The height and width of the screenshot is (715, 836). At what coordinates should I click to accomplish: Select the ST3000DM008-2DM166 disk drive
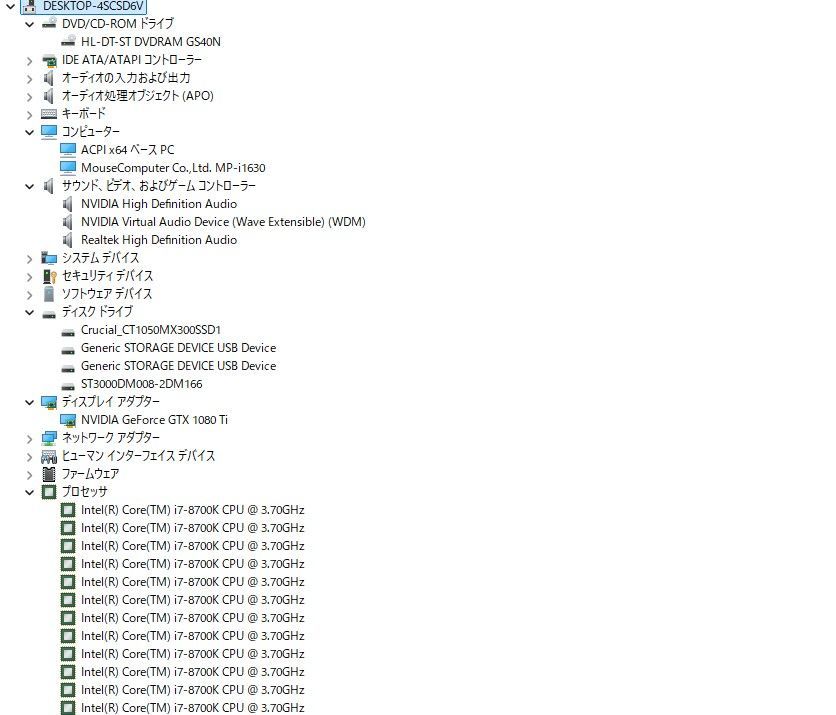tap(142, 384)
